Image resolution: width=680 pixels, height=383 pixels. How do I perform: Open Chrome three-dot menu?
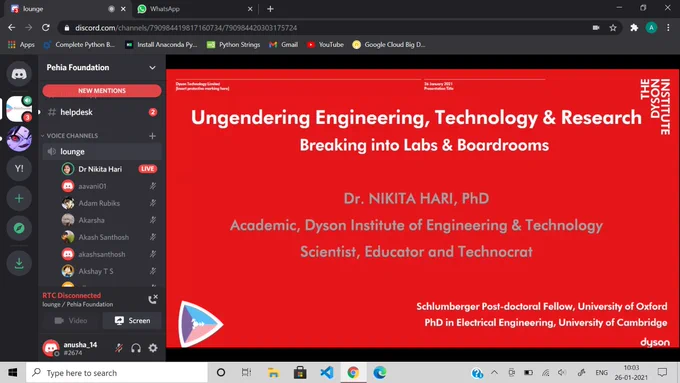click(668, 28)
